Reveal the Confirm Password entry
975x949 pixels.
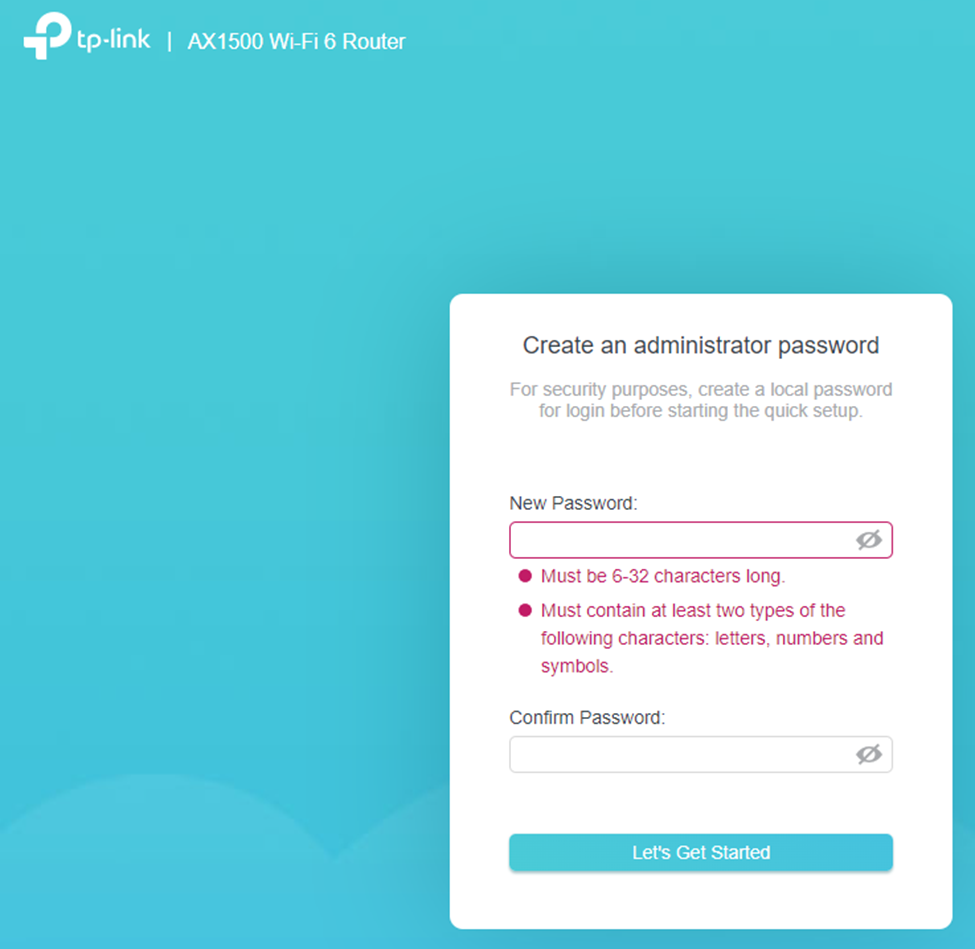(x=869, y=755)
